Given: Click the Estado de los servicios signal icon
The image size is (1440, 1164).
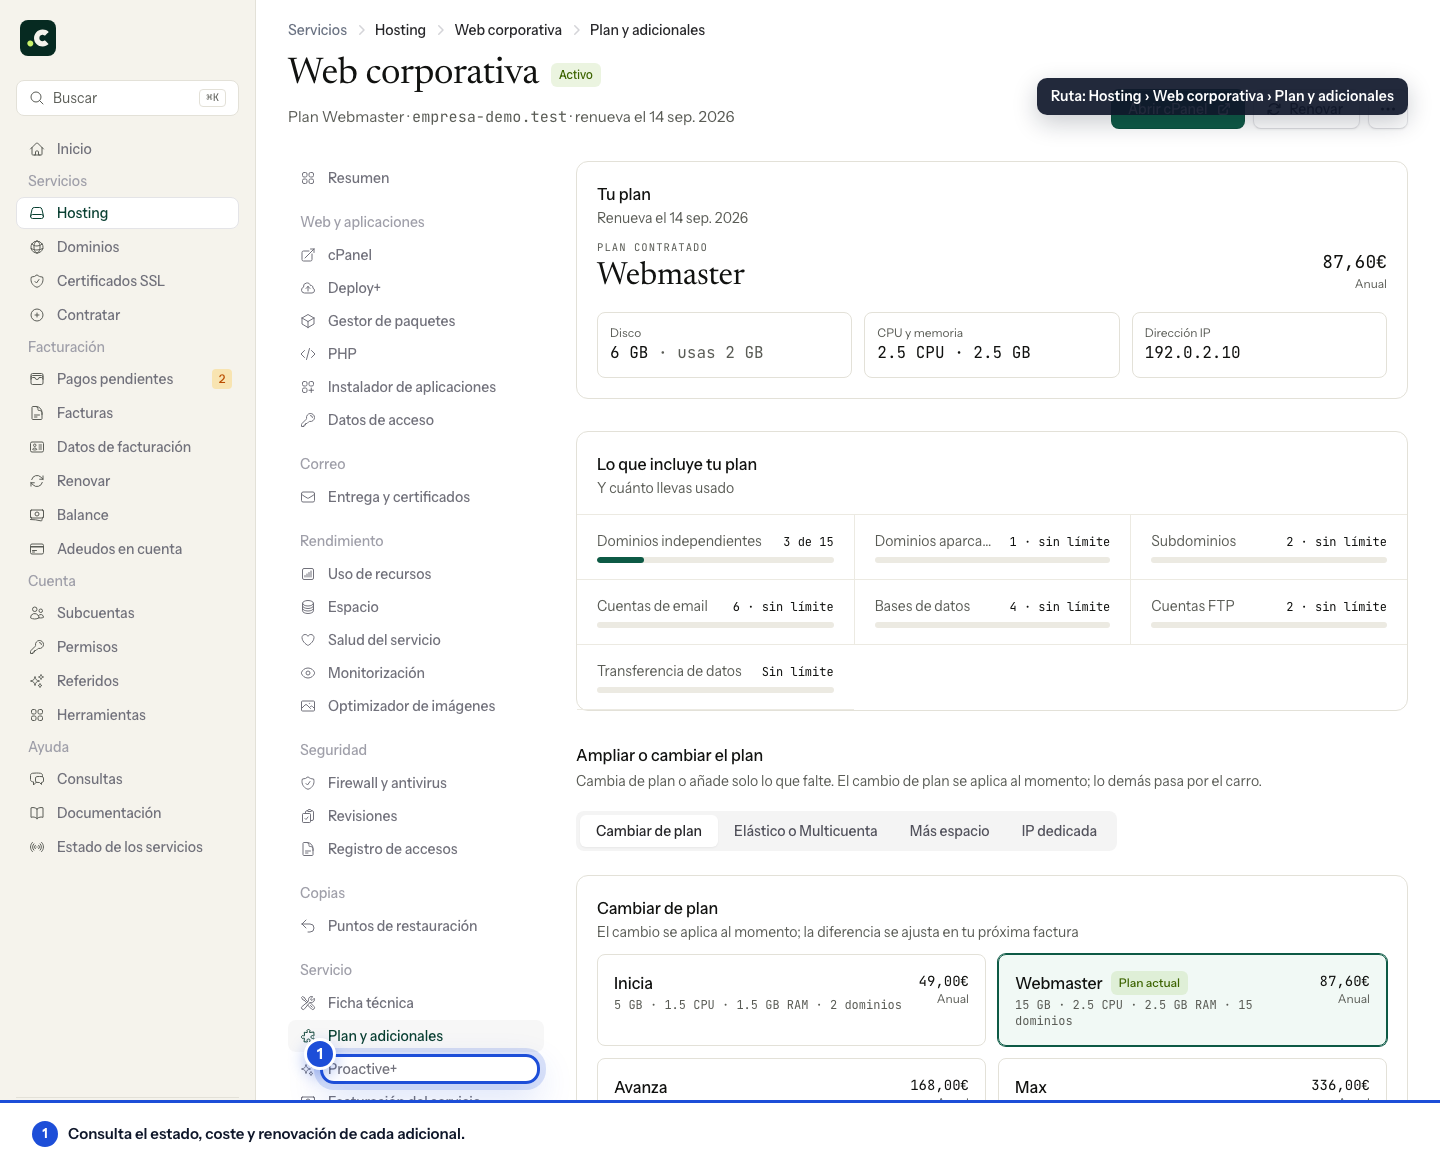Looking at the screenshot, I should (37, 847).
